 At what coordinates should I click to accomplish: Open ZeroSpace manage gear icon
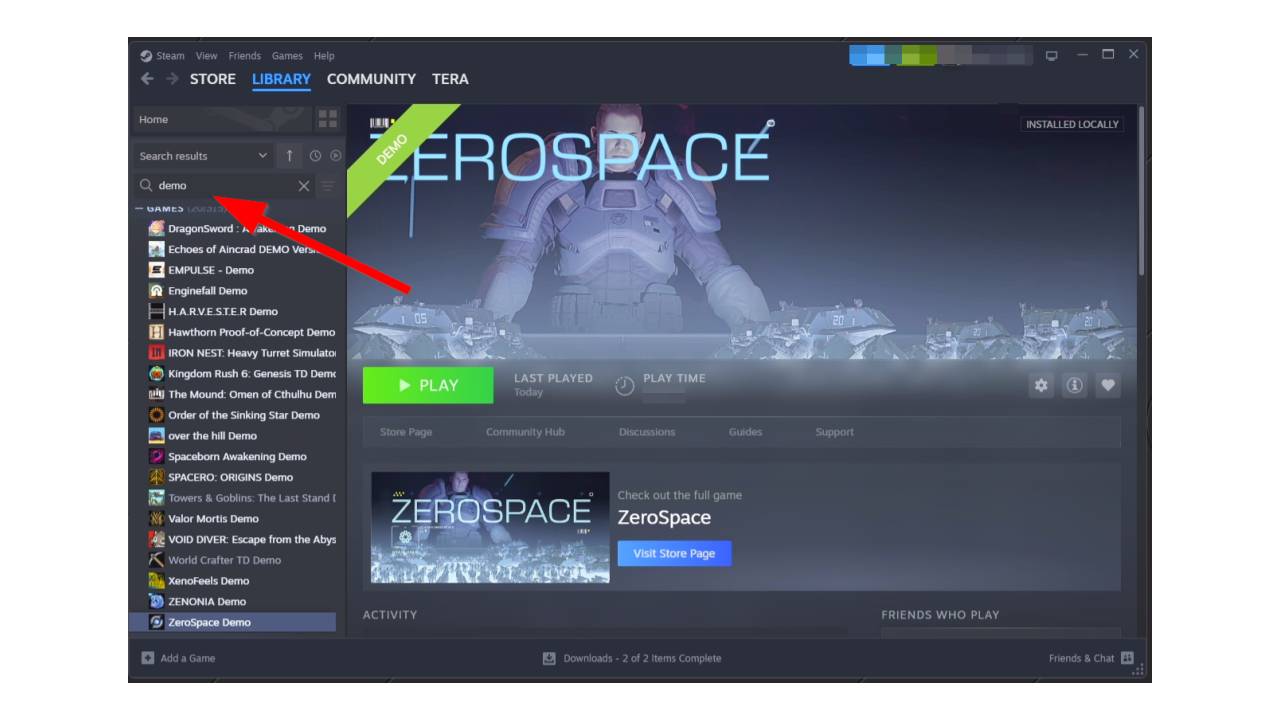(1041, 385)
